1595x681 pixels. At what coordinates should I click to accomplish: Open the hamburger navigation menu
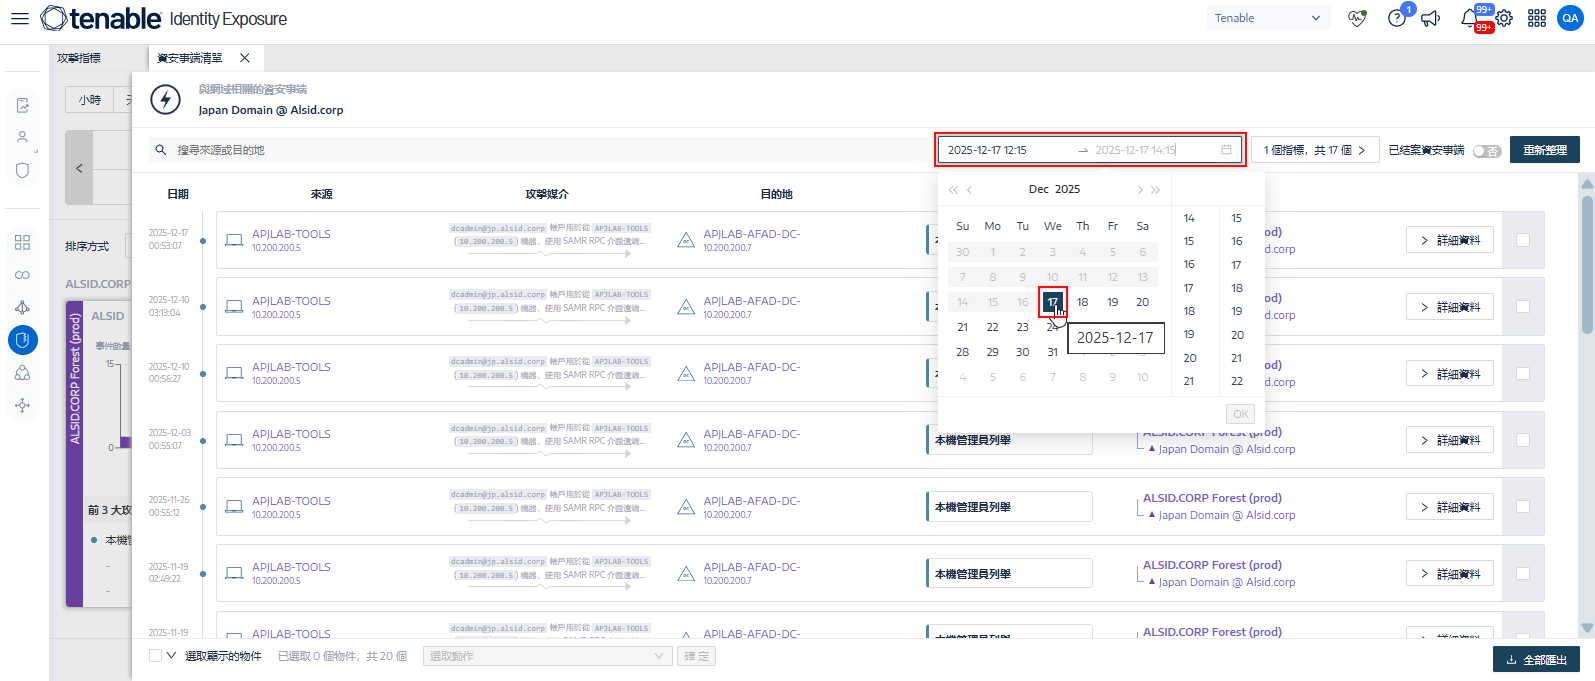(x=20, y=18)
